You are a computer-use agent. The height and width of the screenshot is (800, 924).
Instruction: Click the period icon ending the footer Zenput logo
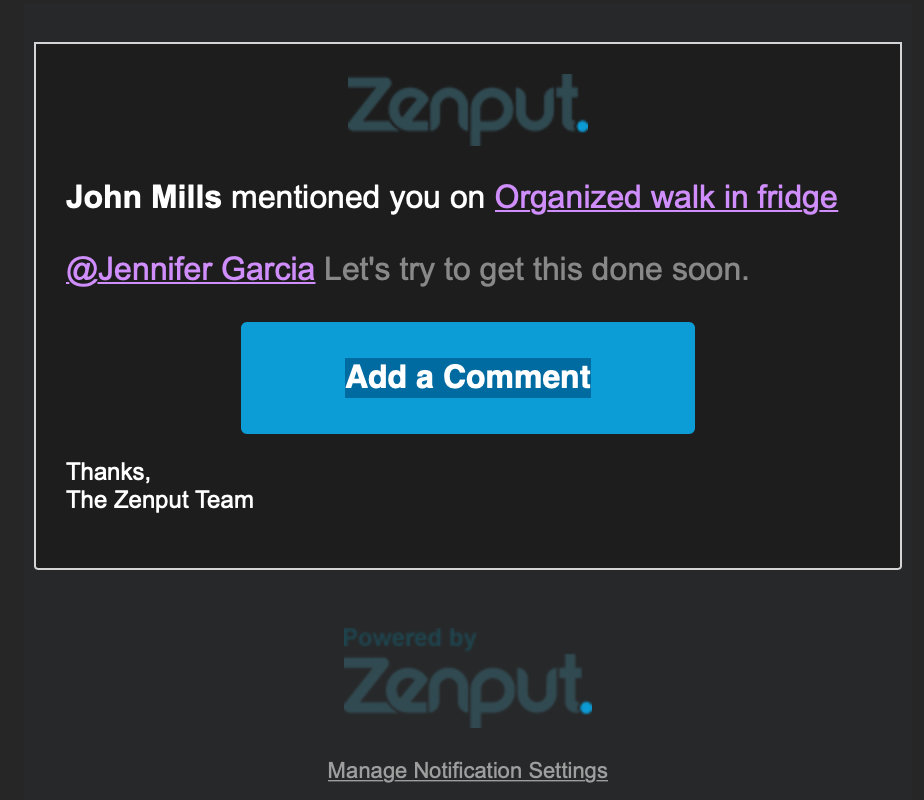585,707
